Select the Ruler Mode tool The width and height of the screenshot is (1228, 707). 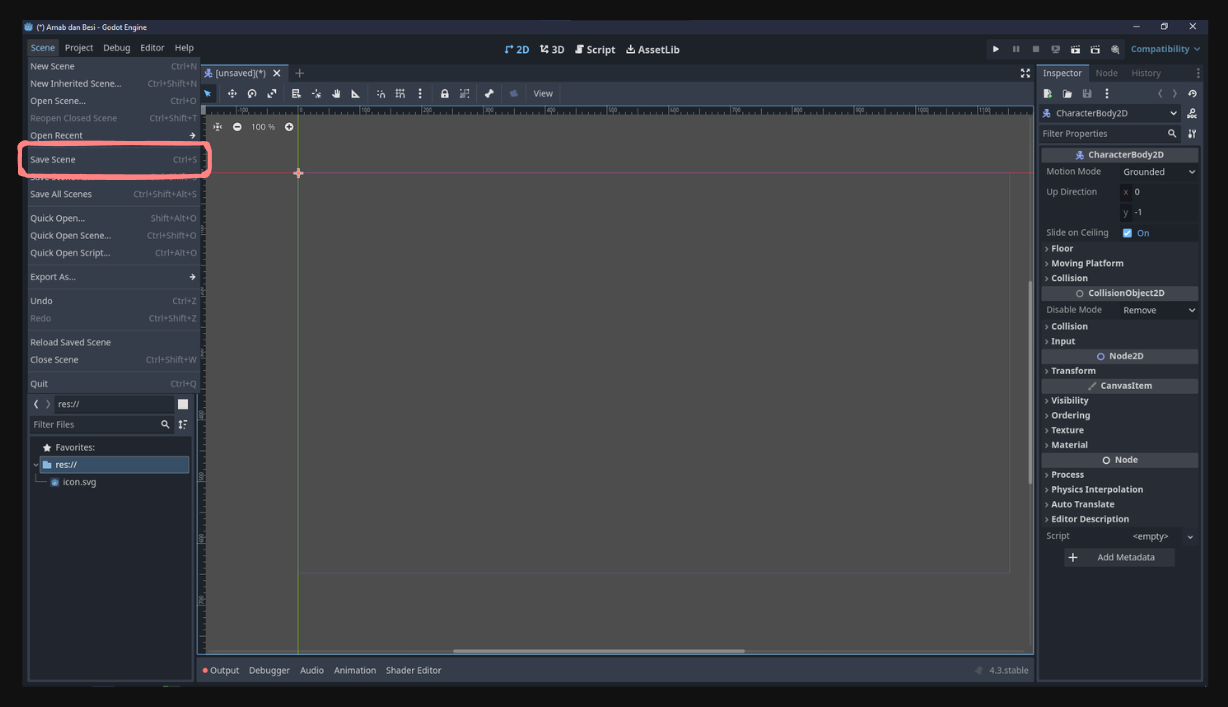point(355,93)
